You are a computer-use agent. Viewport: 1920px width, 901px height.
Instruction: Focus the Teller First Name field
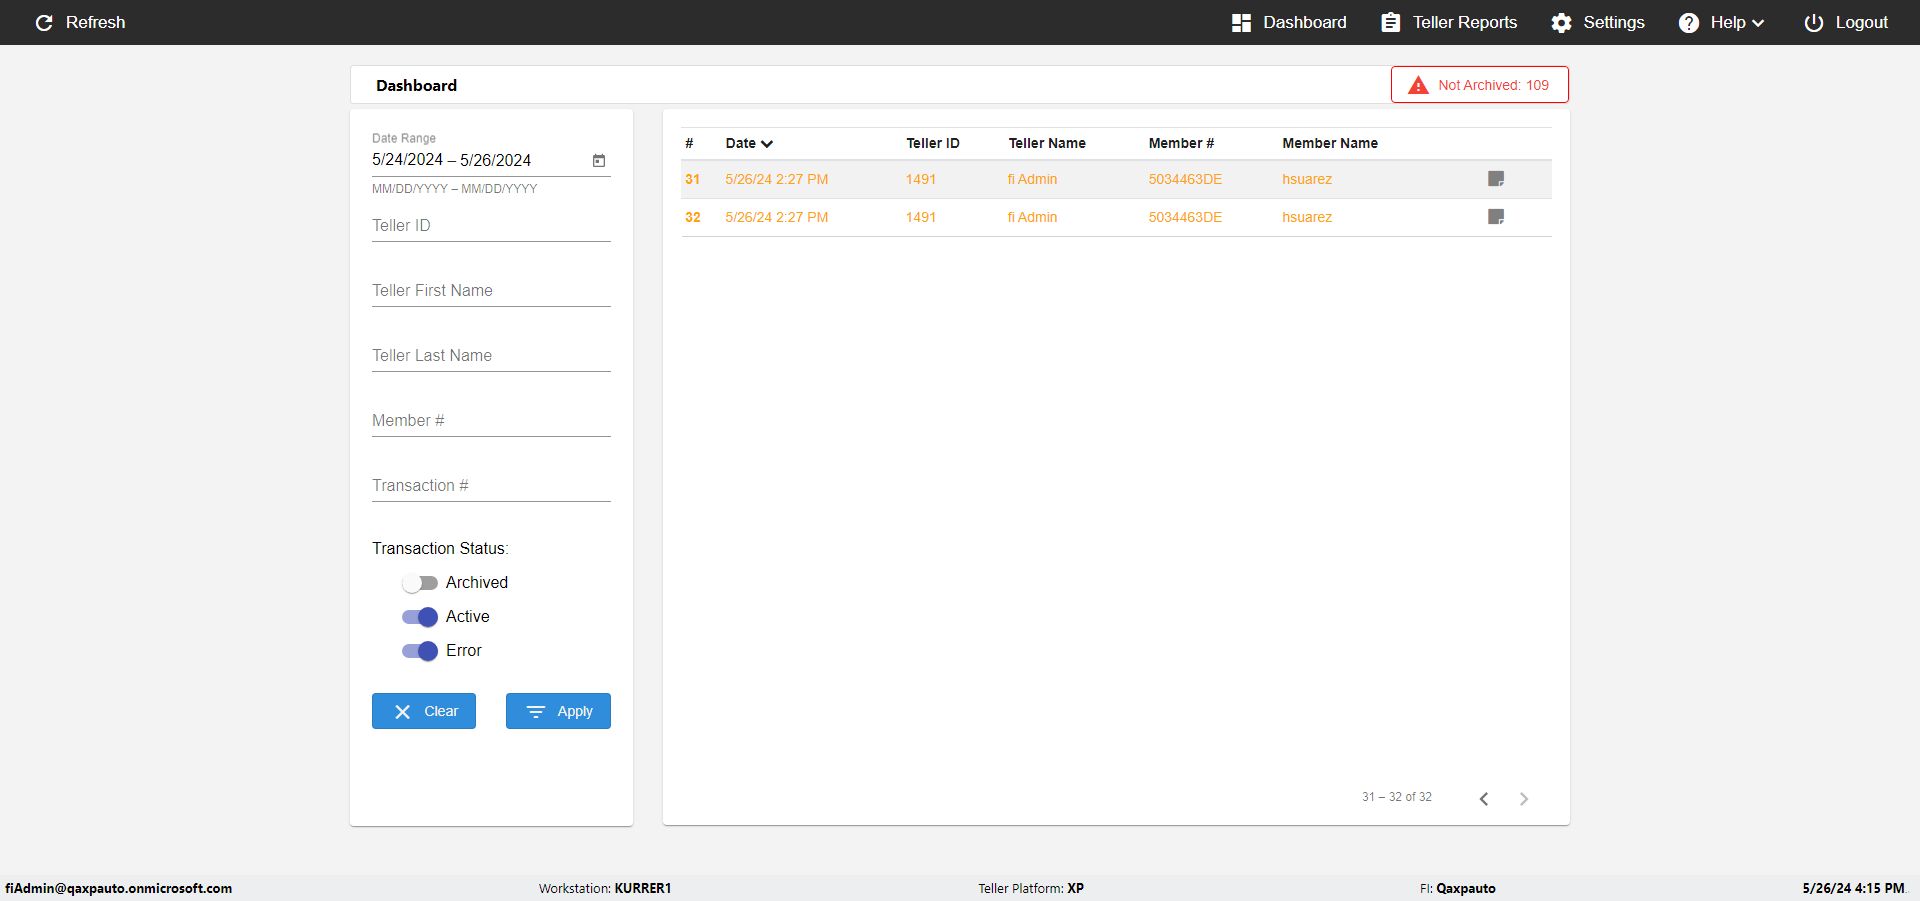(491, 291)
